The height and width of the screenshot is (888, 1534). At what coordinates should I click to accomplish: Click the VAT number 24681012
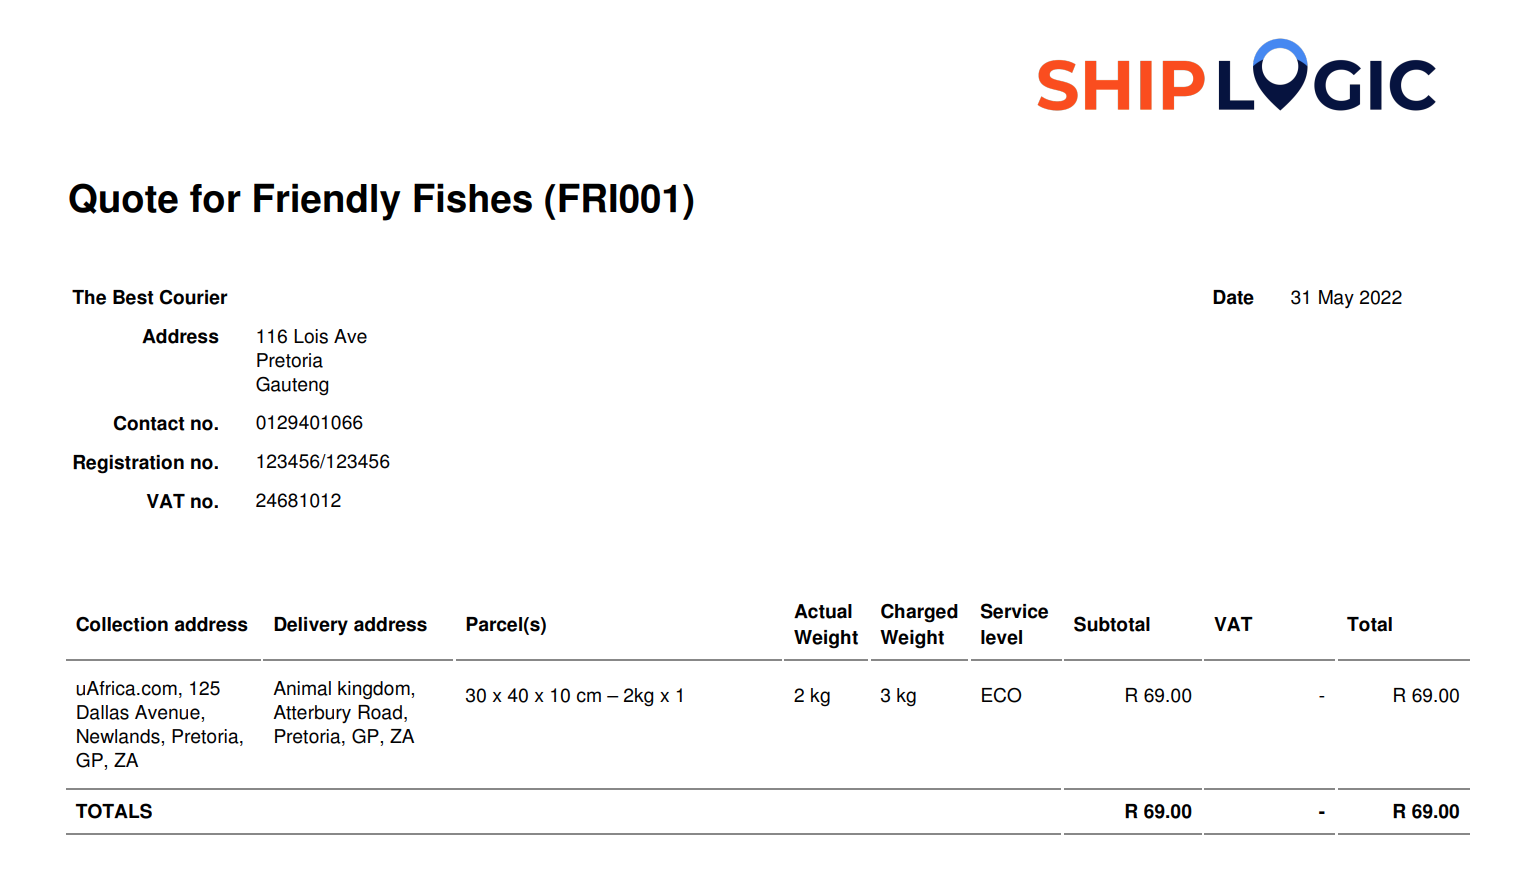pos(298,501)
